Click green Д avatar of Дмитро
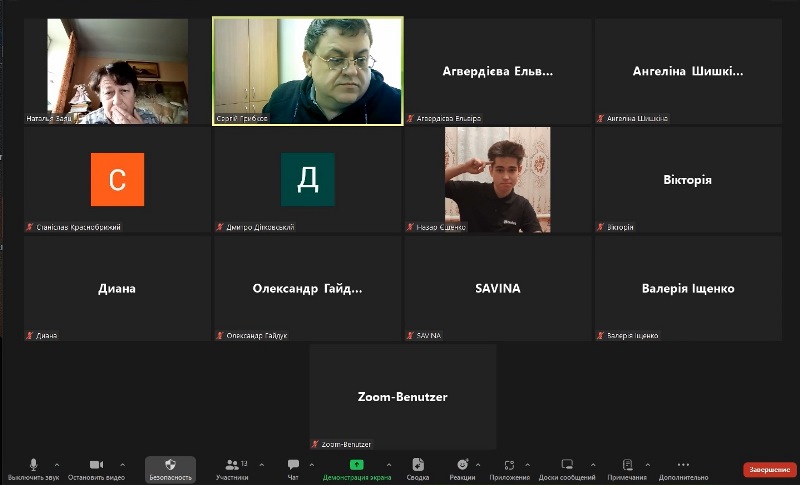 tap(308, 180)
